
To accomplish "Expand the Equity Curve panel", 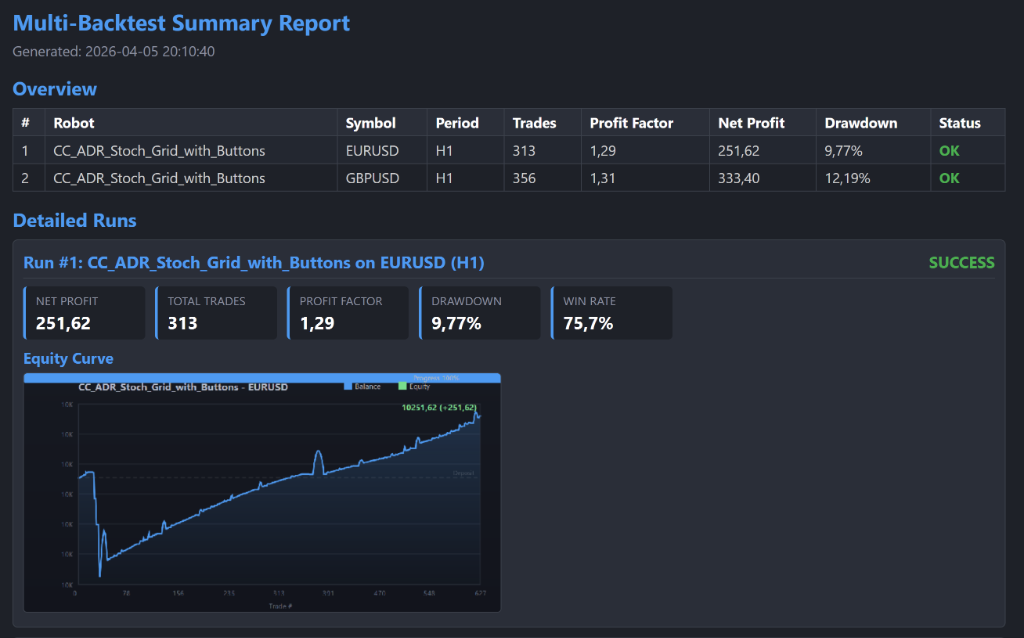I will [x=68, y=358].
